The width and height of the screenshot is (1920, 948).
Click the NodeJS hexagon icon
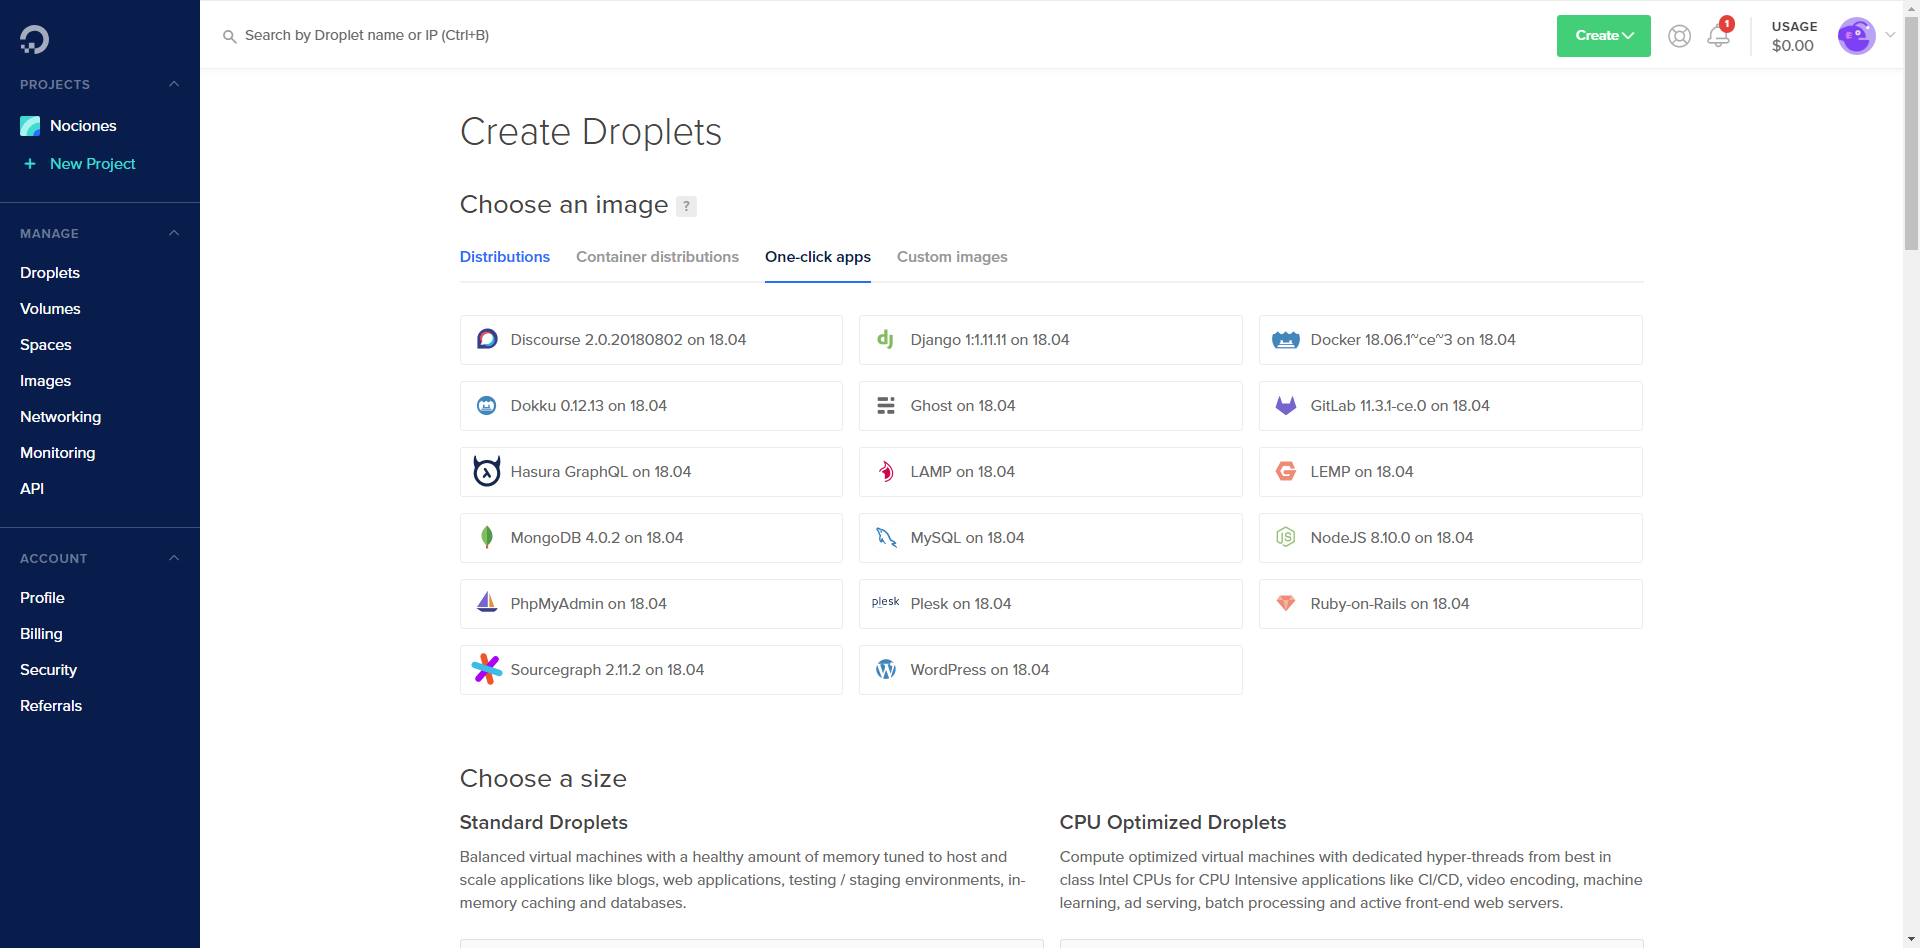tap(1286, 538)
